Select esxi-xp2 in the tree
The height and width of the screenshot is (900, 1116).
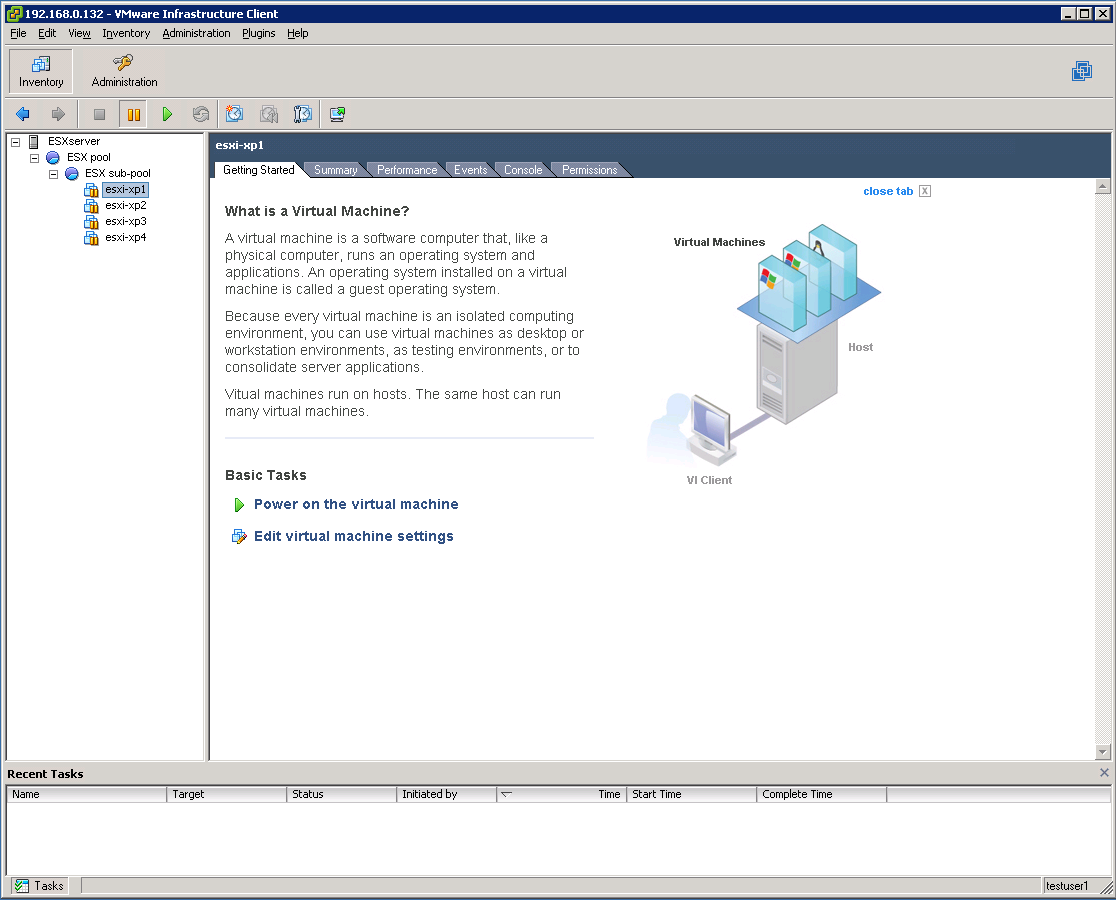pyautogui.click(x=126, y=206)
